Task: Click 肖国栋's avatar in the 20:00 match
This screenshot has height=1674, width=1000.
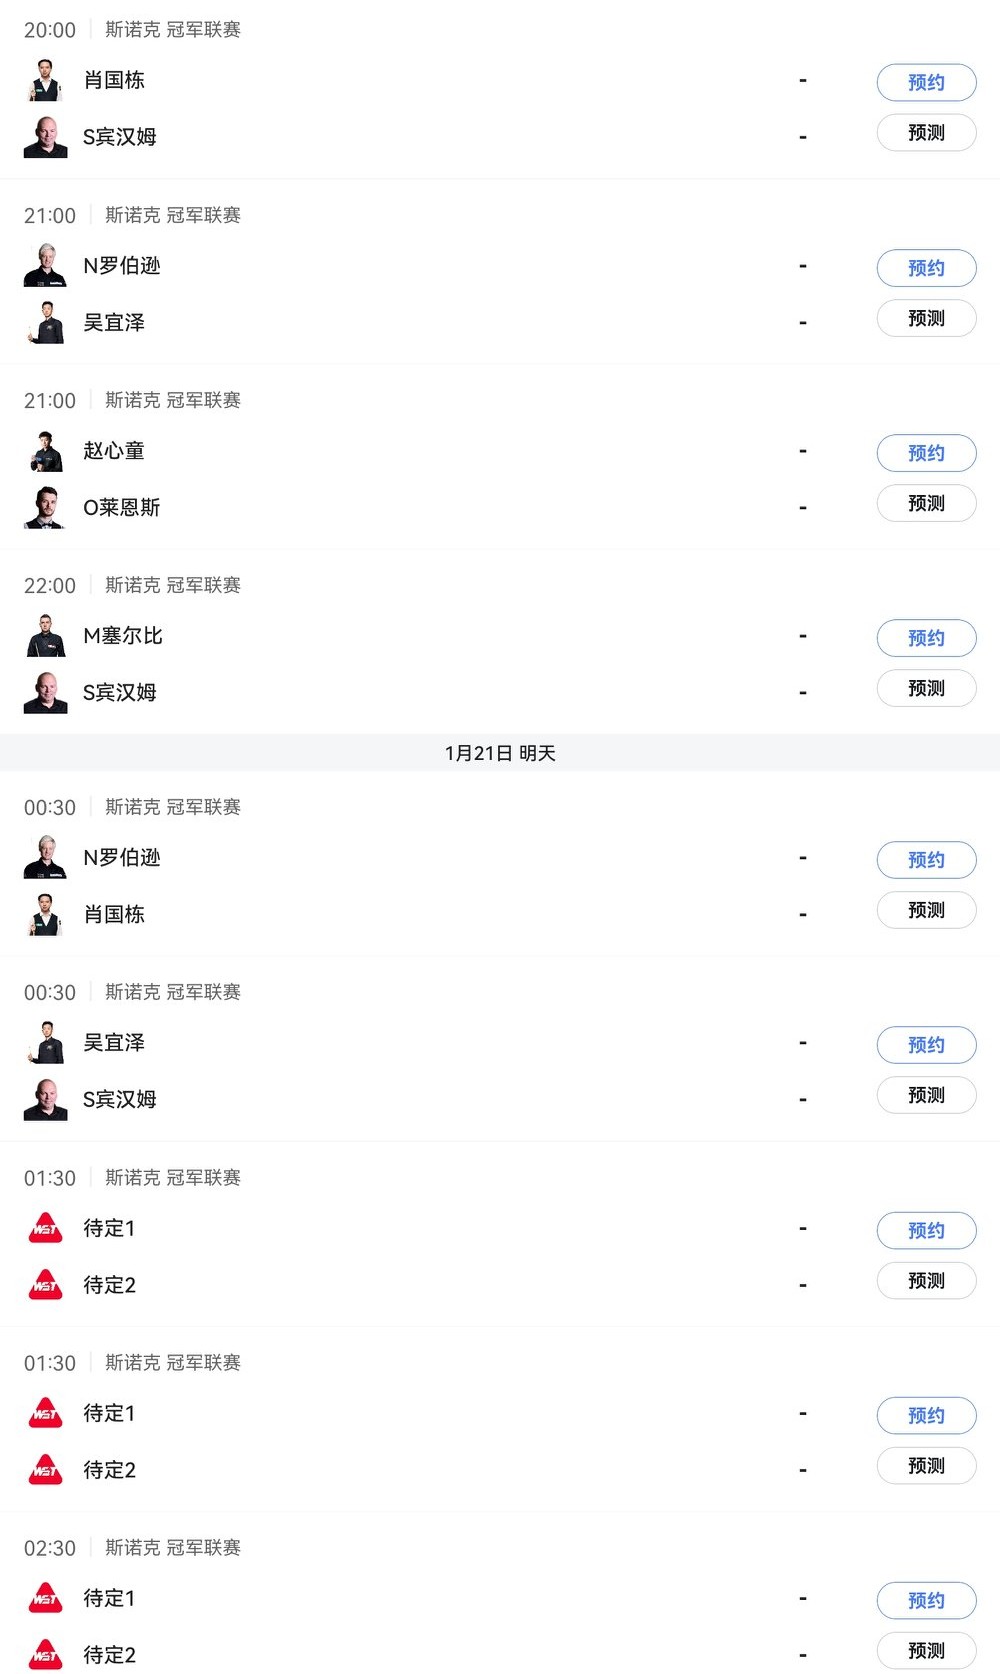Action: [45, 80]
